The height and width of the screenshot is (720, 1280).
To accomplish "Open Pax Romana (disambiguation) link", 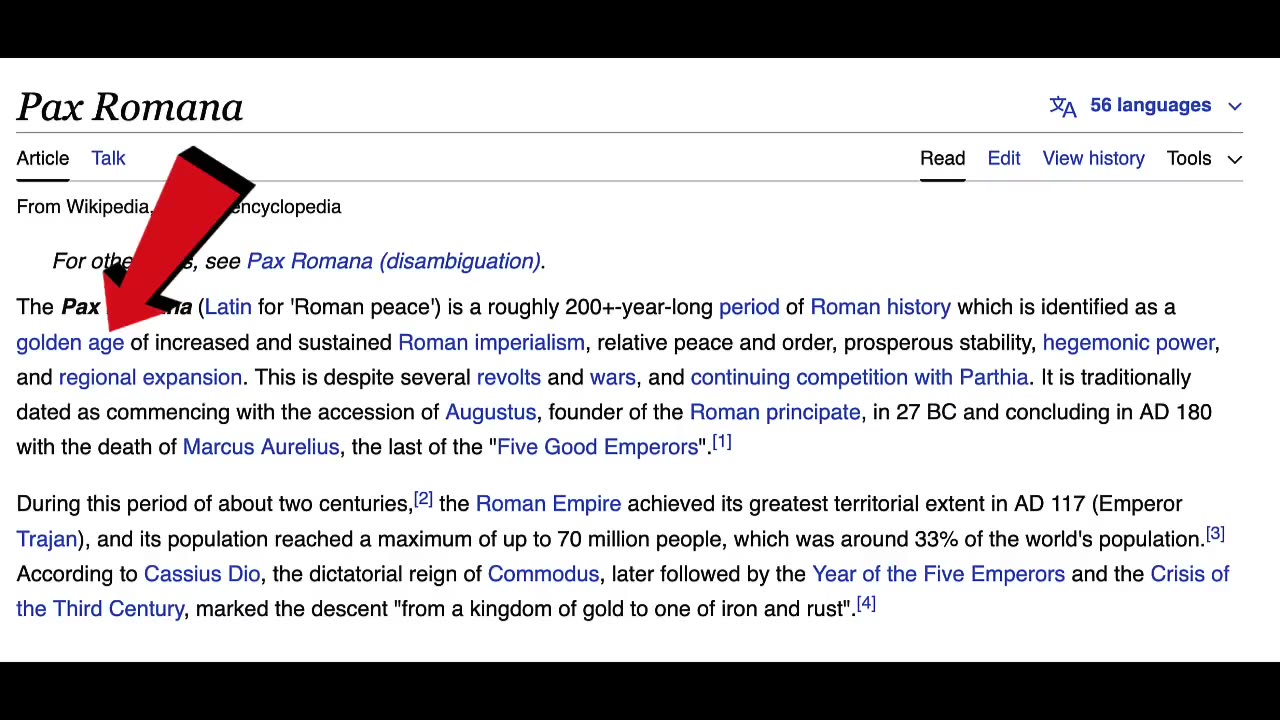I will tap(394, 261).
